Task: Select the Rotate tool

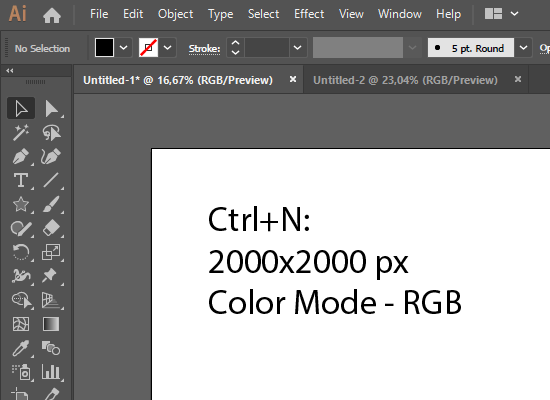Action: (x=21, y=252)
